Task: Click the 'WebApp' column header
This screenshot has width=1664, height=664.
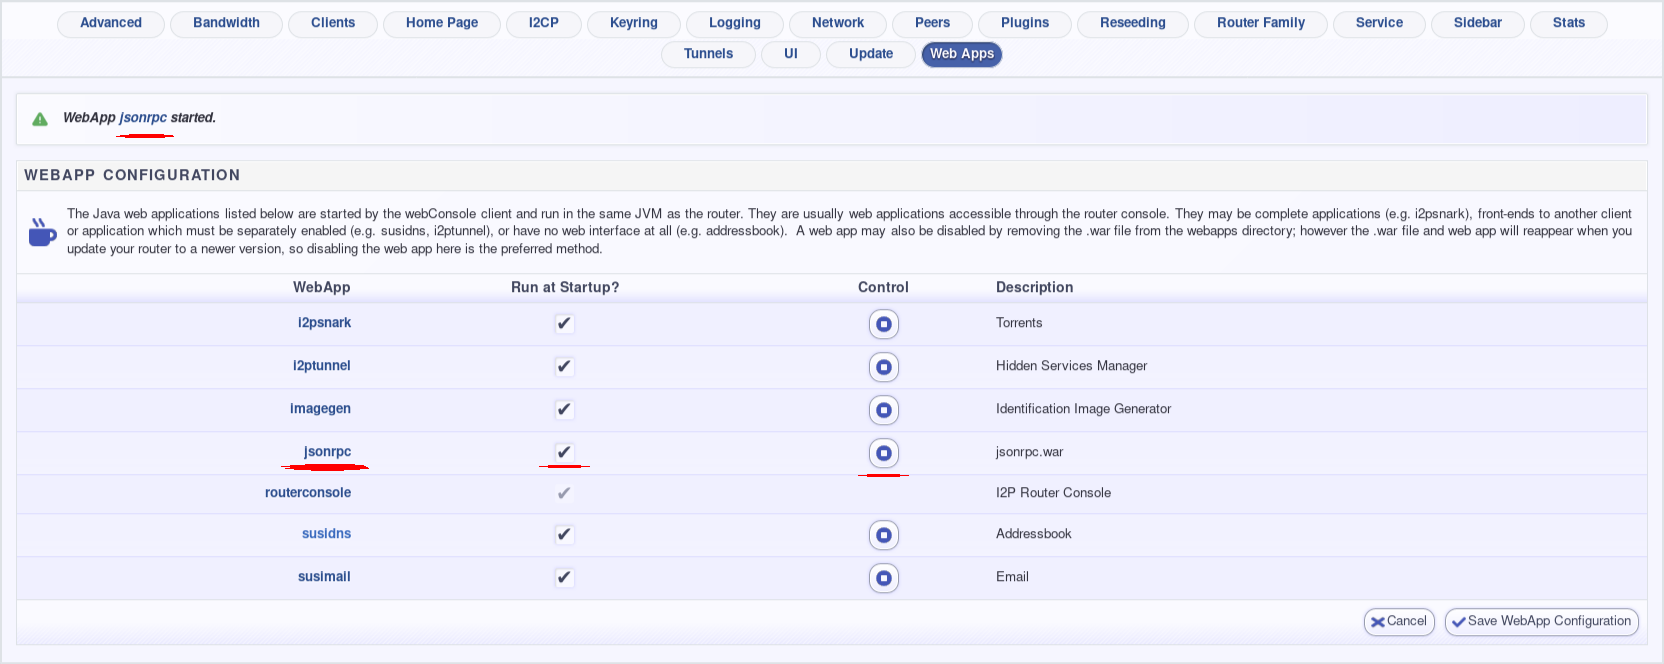Action: click(322, 288)
